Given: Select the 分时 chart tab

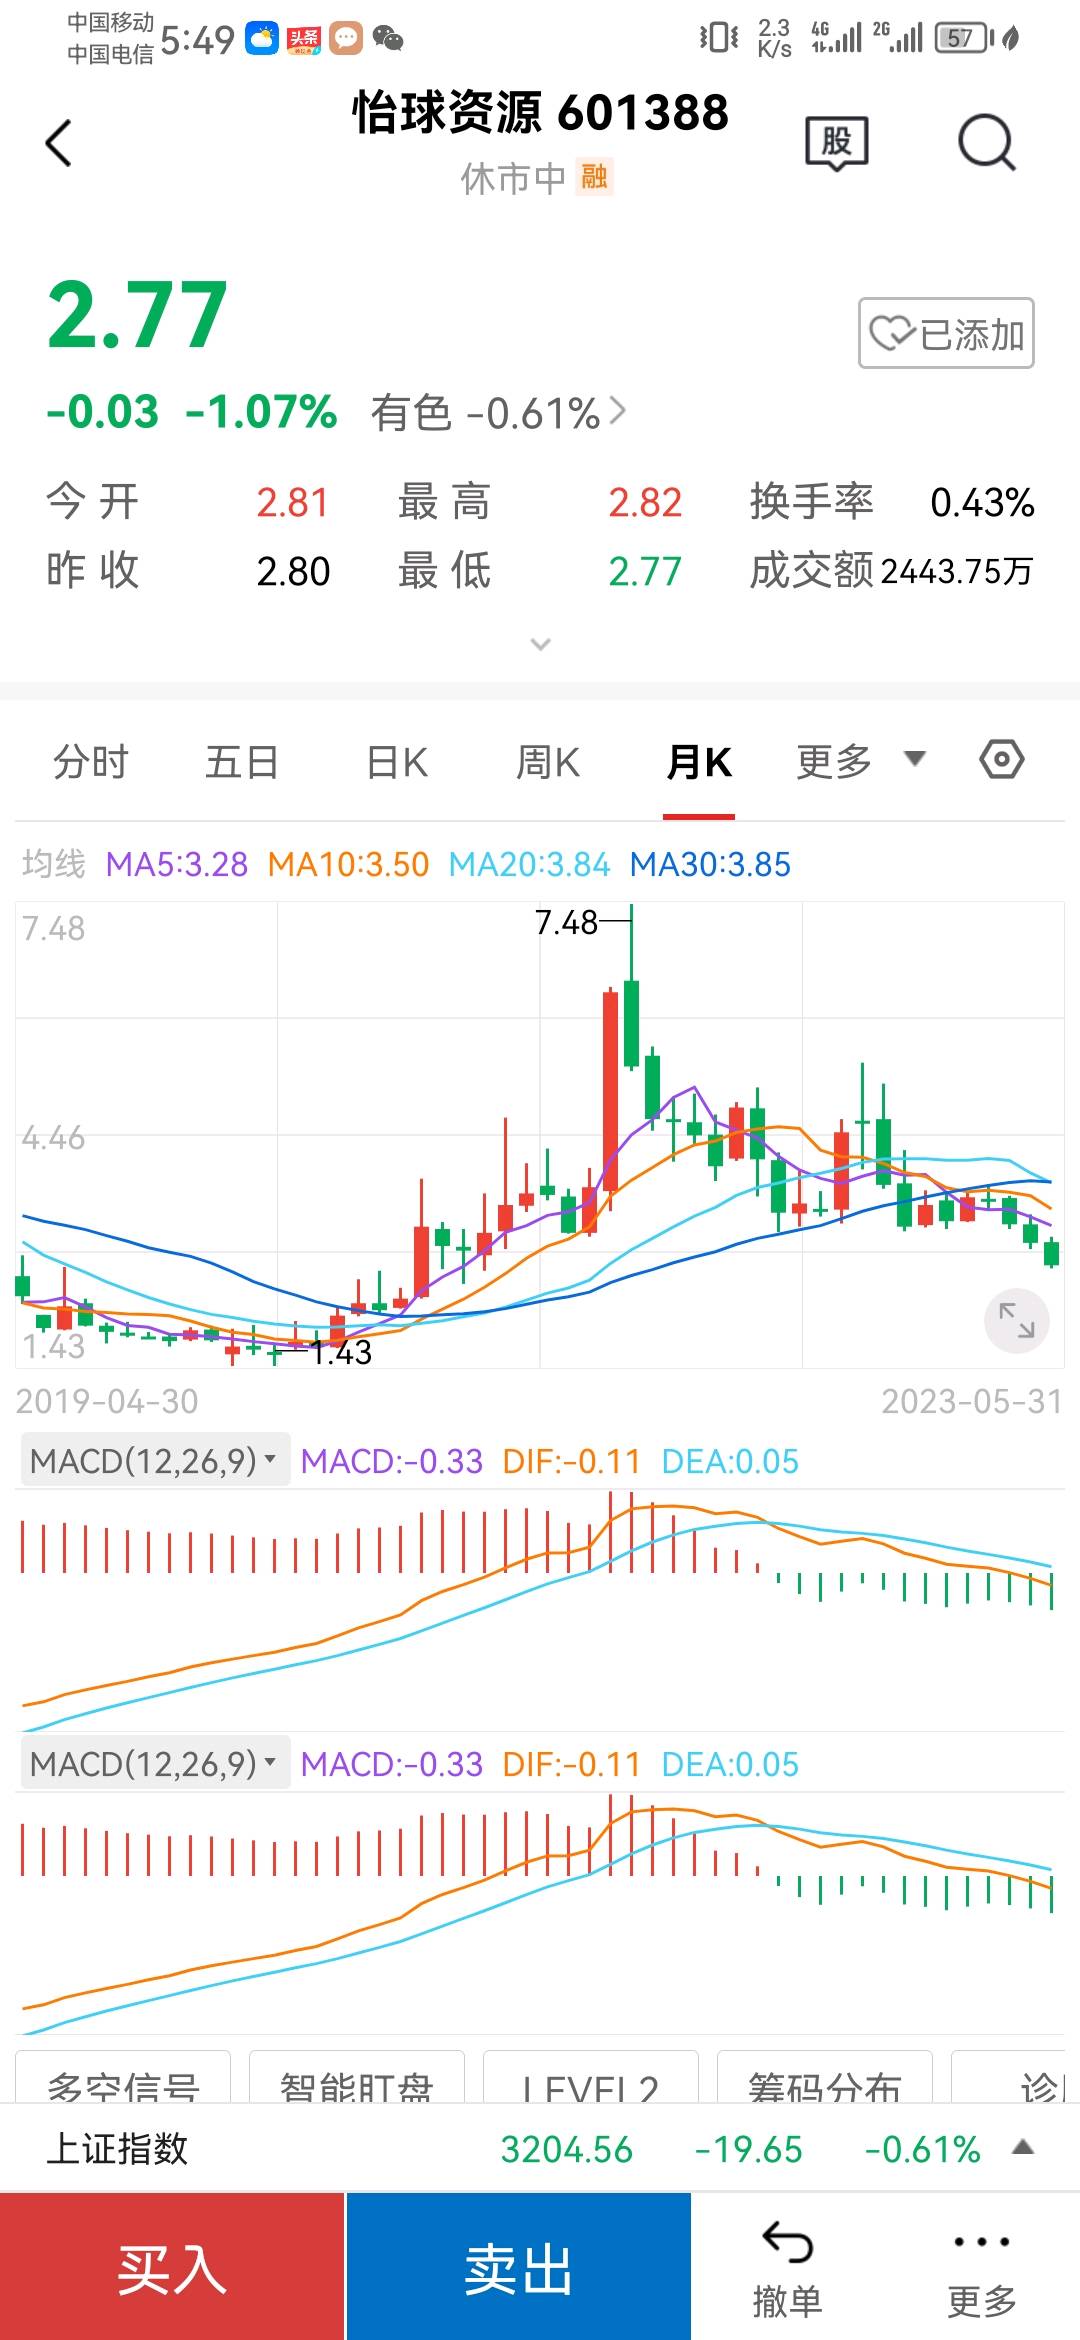Looking at the screenshot, I should point(91,762).
